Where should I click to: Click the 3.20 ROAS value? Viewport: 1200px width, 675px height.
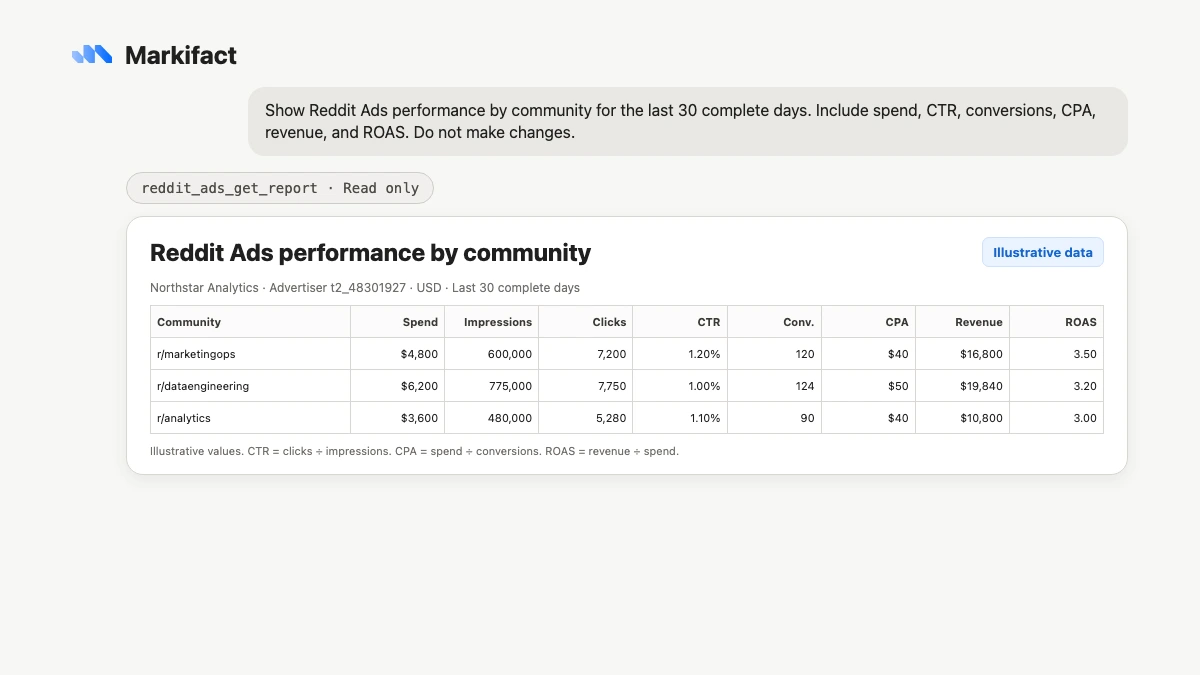(x=1084, y=386)
